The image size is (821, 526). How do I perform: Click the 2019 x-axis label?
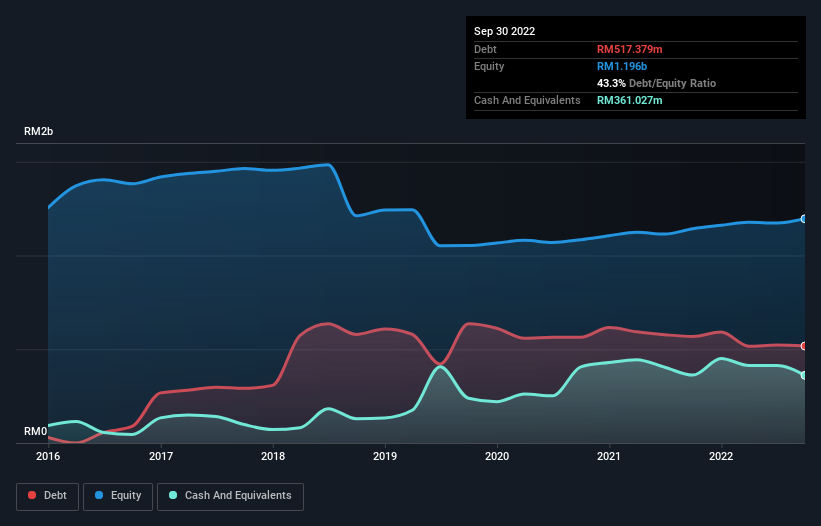coord(385,456)
